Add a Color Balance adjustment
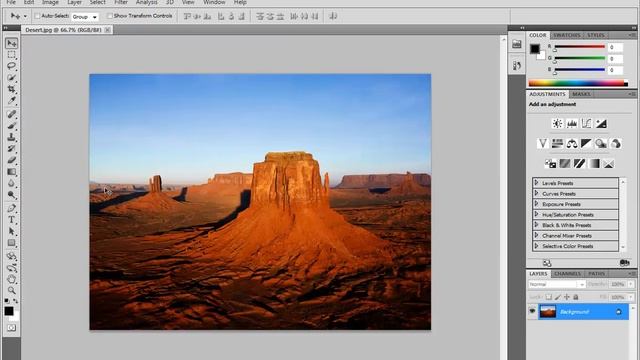 (572, 143)
